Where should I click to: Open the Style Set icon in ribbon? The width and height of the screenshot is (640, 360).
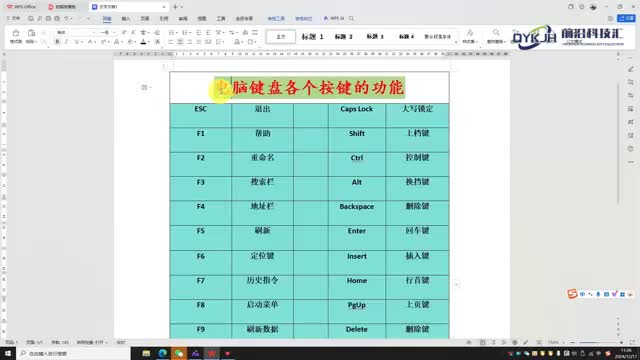(470, 33)
